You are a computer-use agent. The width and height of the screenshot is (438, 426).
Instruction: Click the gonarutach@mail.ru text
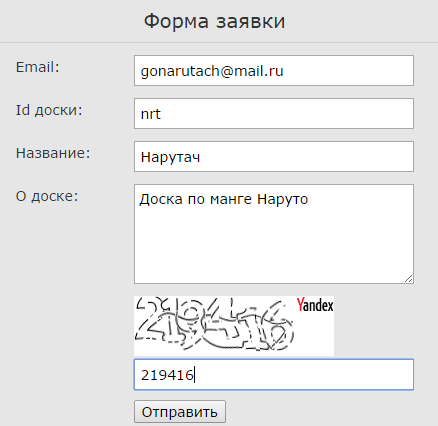[212, 71]
